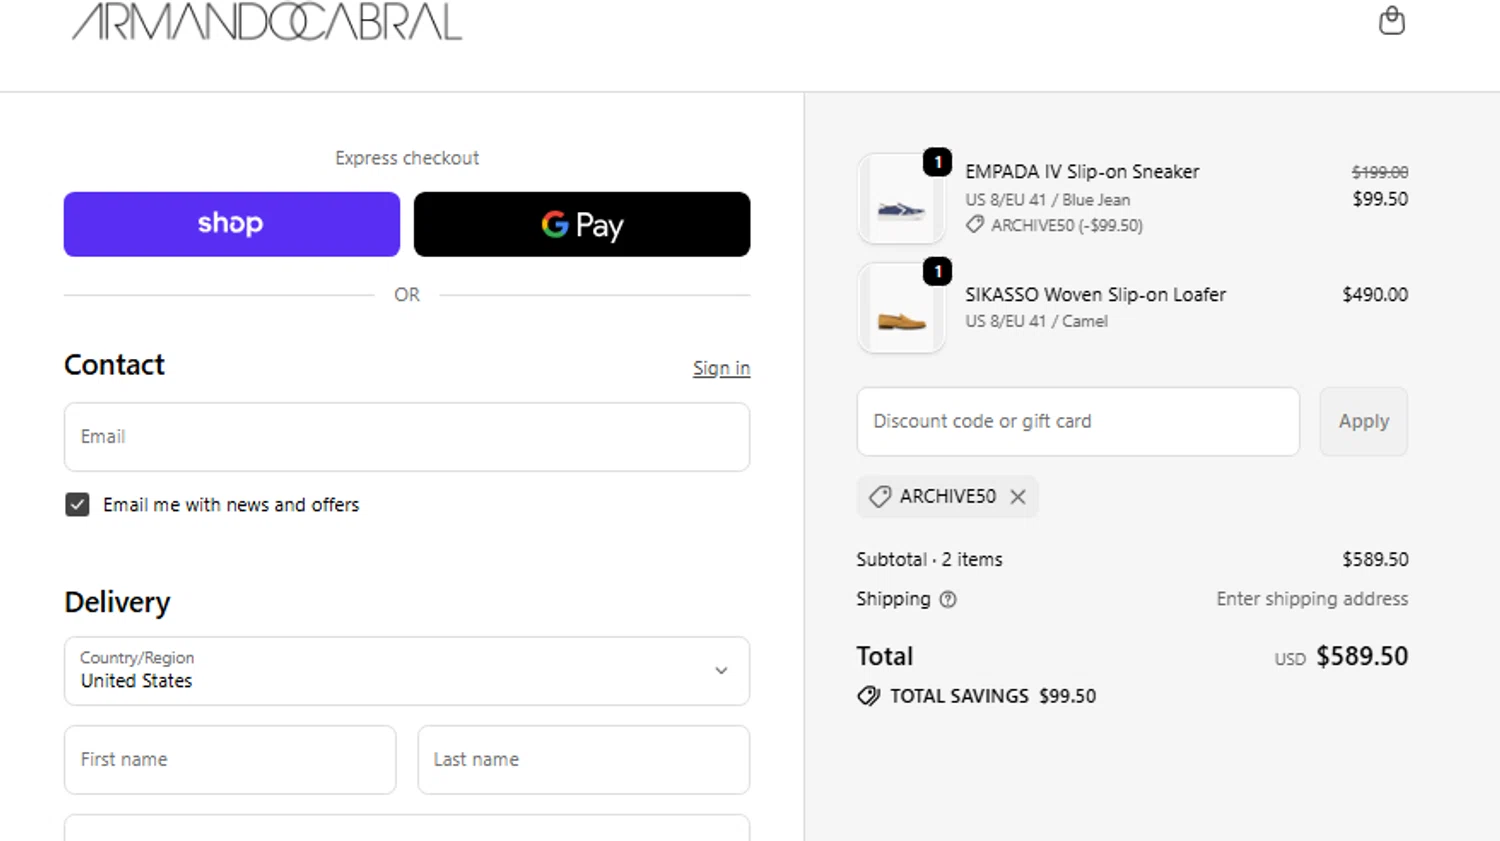
Task: Click the SIKASSO Woven Slip-on Loafer name
Action: [x=1095, y=295]
